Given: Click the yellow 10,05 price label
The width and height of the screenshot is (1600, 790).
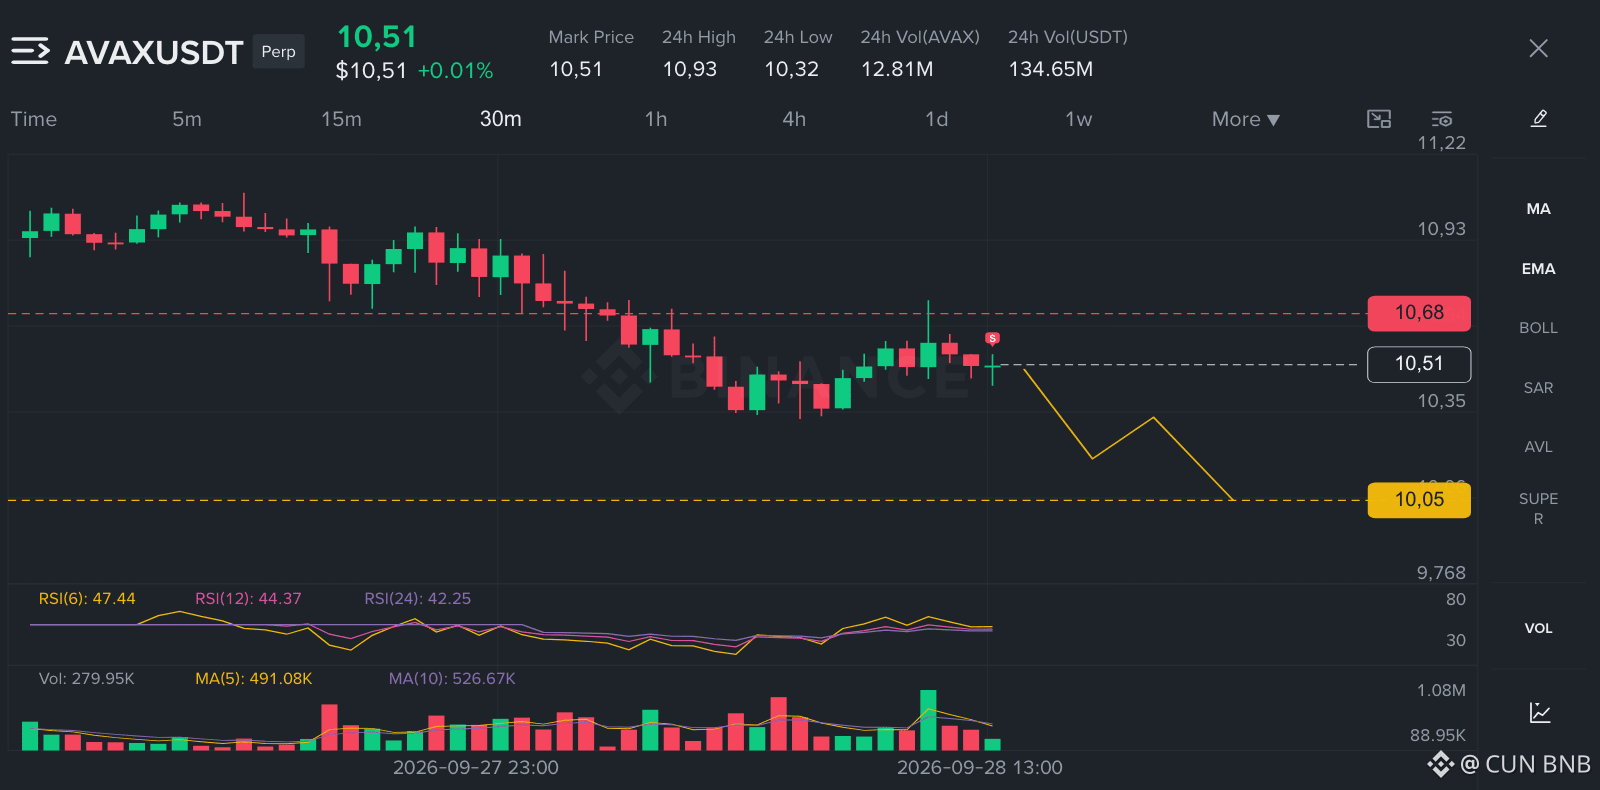Looking at the screenshot, I should pyautogui.click(x=1419, y=500).
